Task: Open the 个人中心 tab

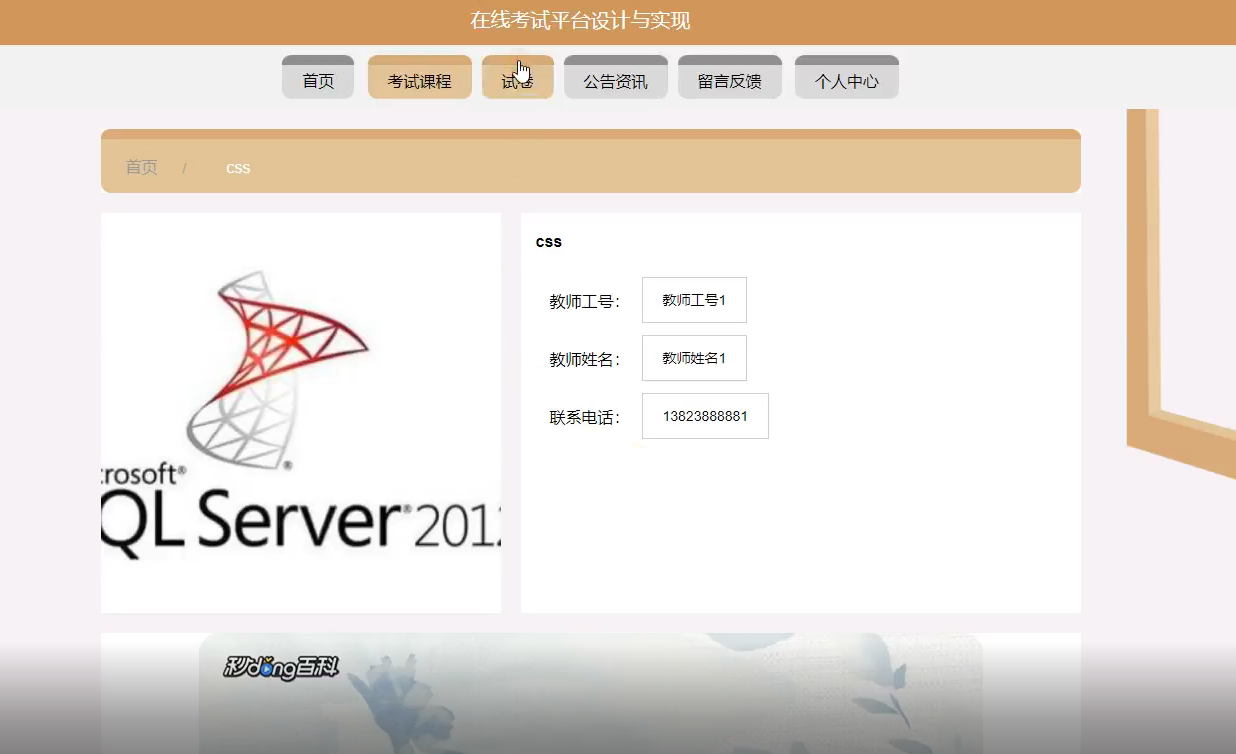Action: [x=847, y=77]
